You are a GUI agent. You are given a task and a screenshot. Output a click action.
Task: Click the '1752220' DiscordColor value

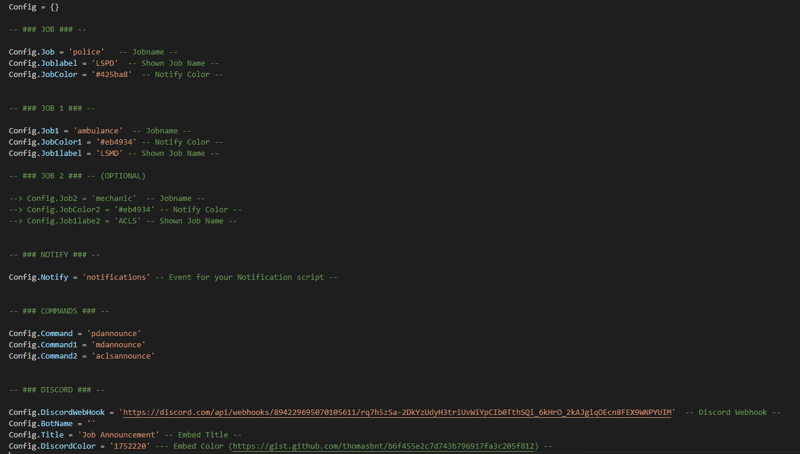coord(130,446)
